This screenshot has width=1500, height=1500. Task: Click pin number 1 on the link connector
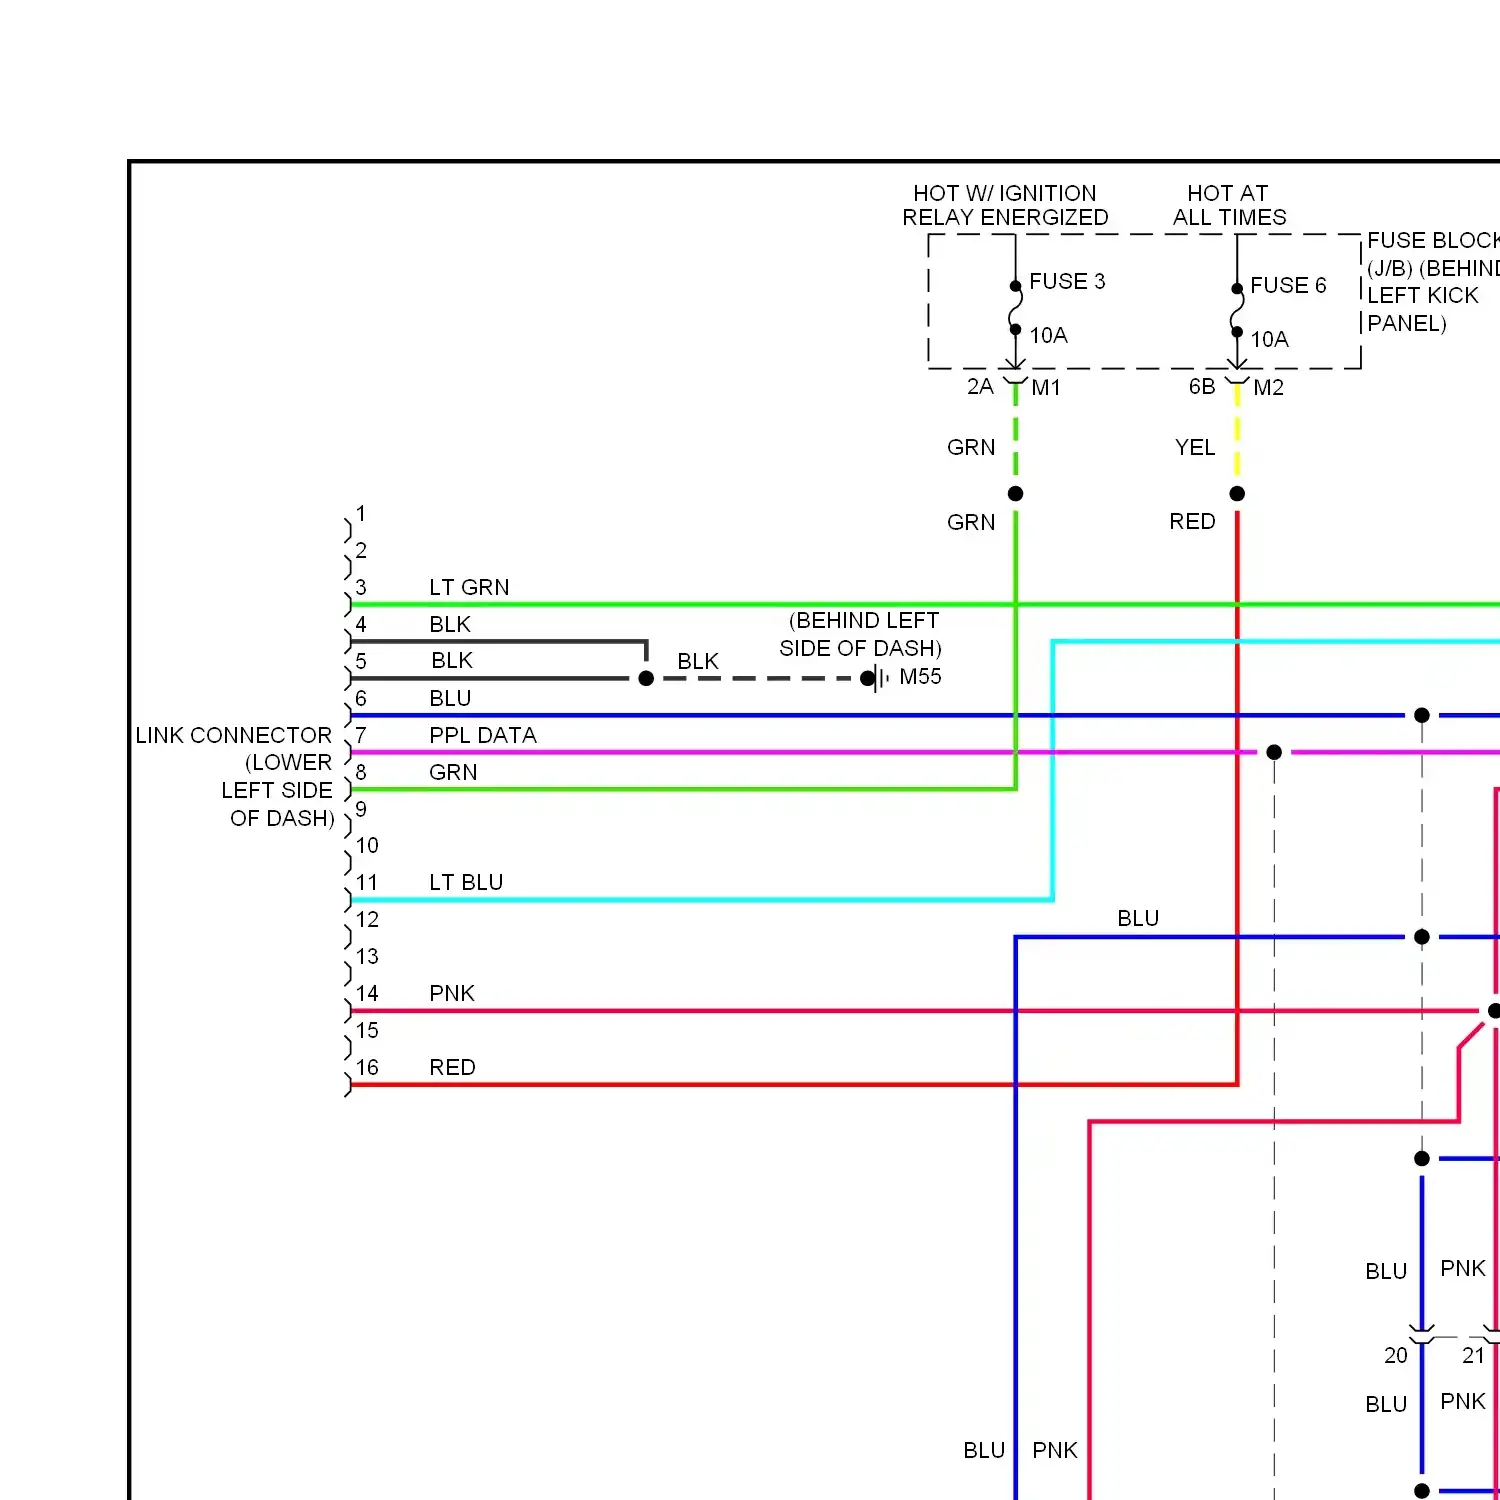(x=361, y=513)
